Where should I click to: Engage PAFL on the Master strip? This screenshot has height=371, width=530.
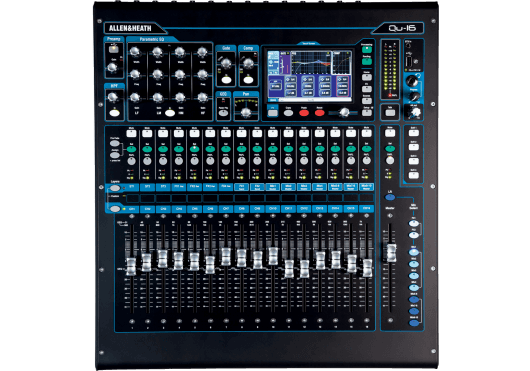(x=390, y=161)
